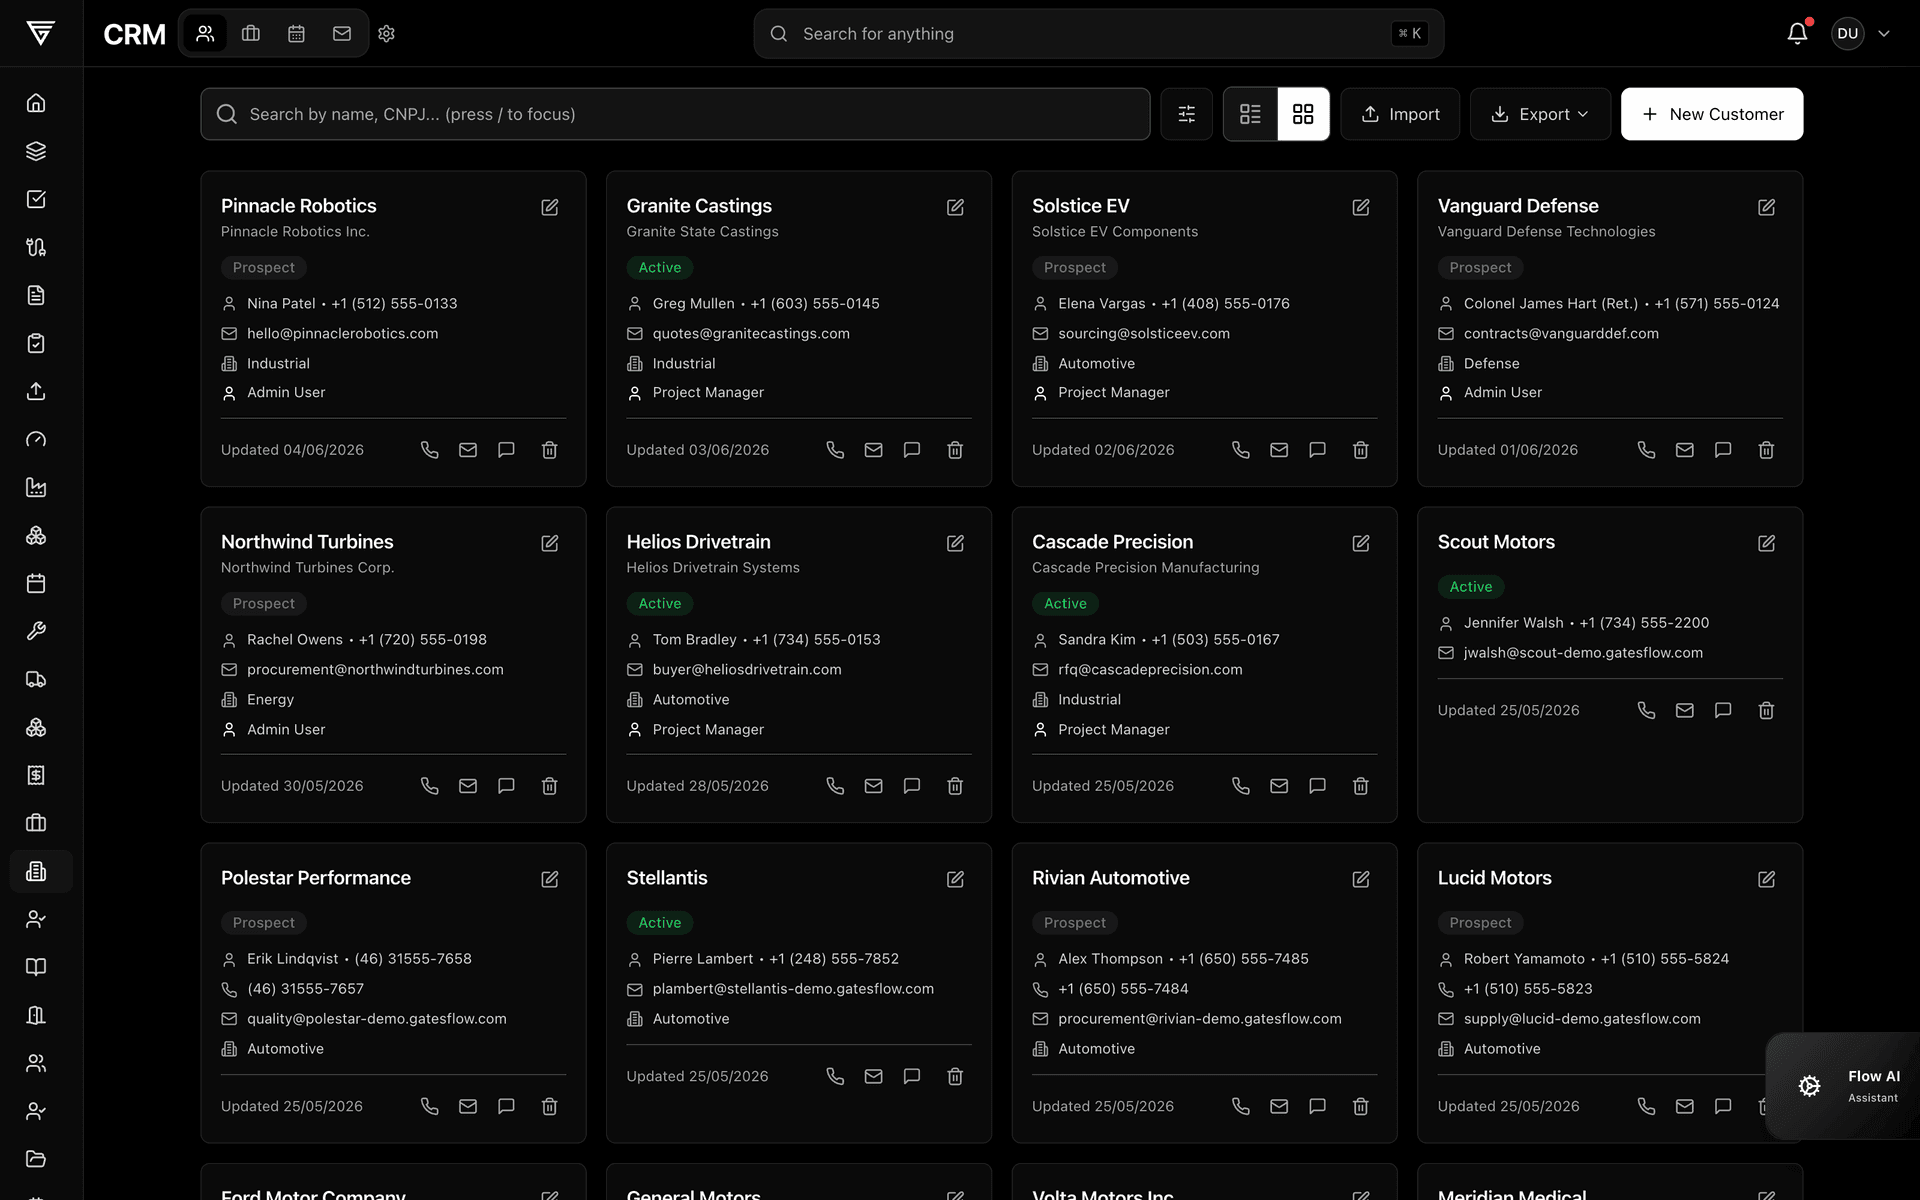This screenshot has width=1920, height=1200.
Task: Click the Import button
Action: 1400,114
